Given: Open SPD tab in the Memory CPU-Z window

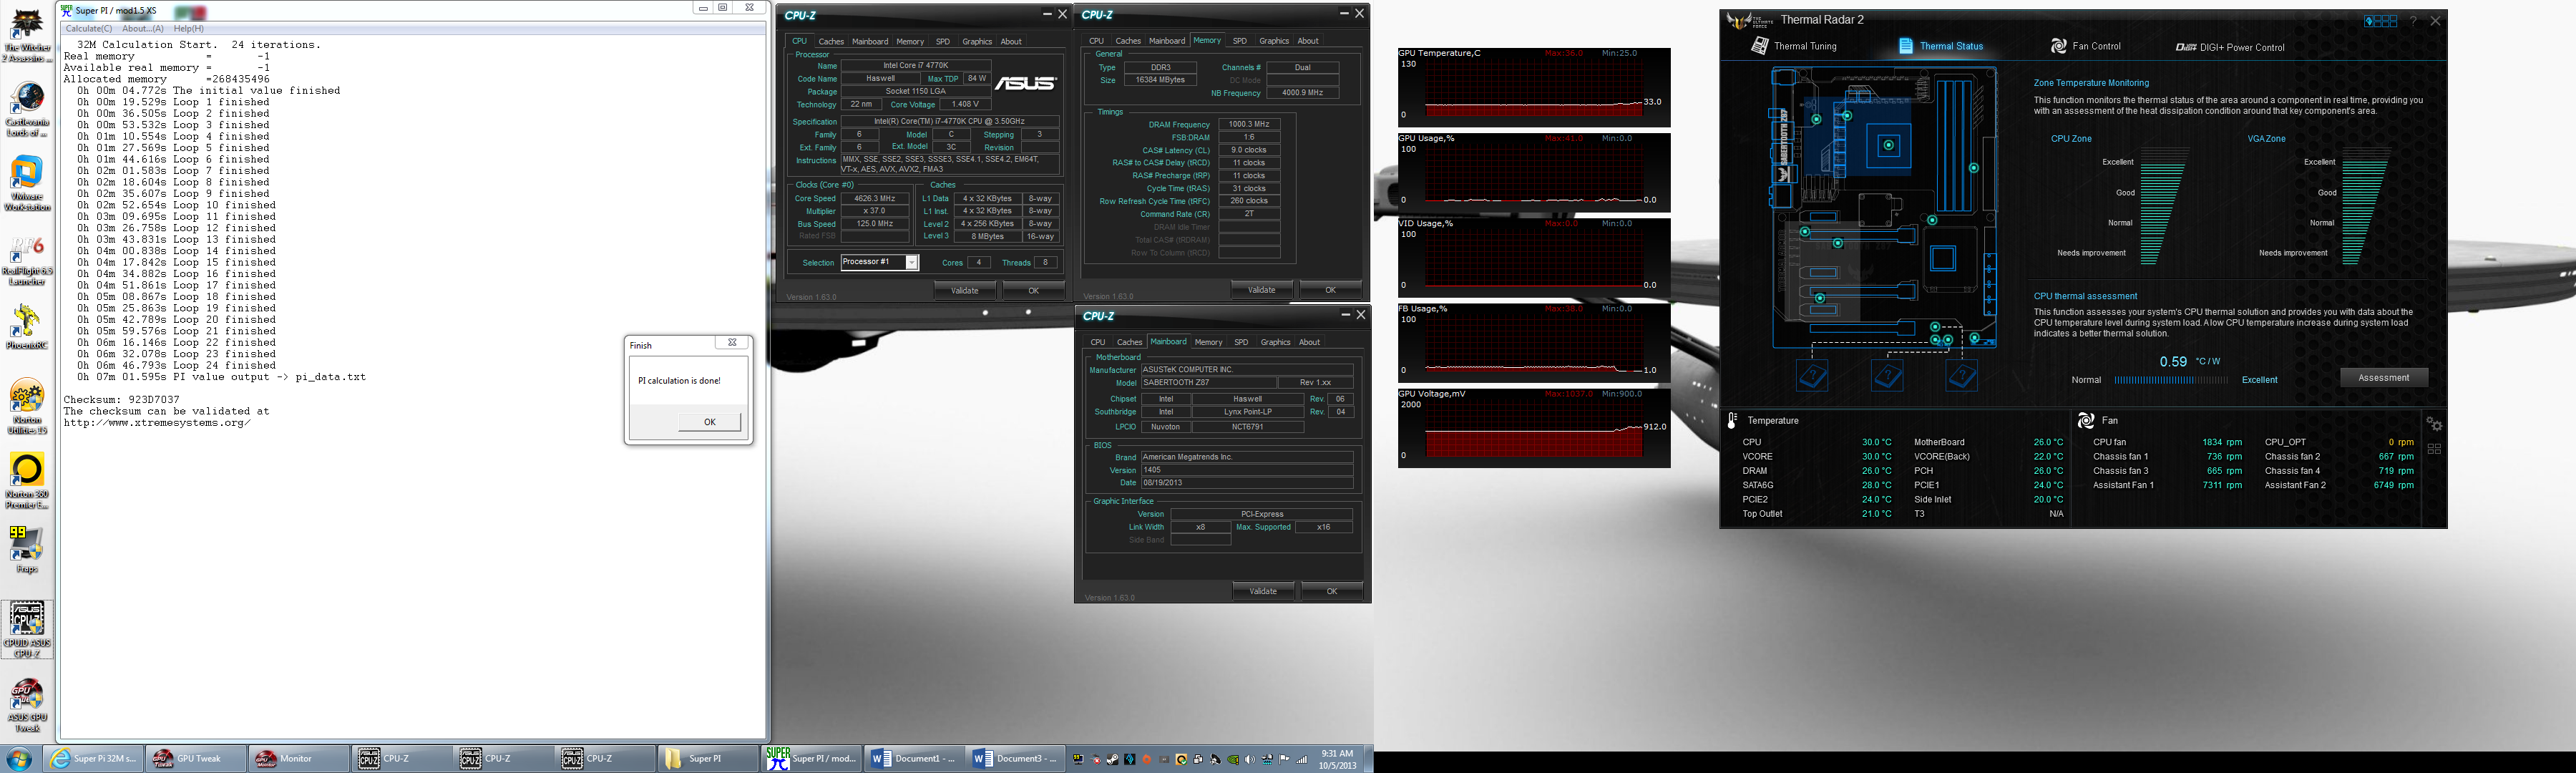Looking at the screenshot, I should 1240,41.
